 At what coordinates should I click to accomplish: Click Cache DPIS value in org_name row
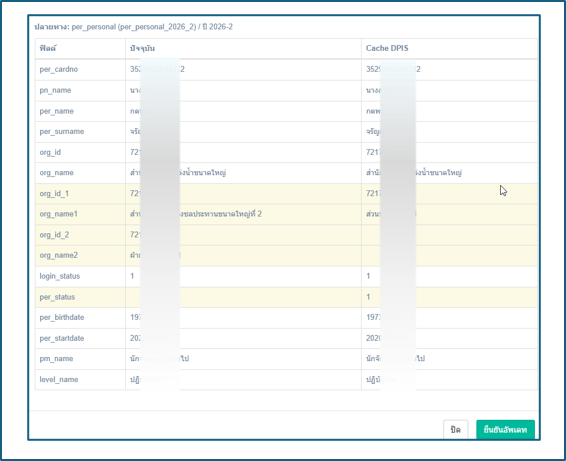pyautogui.click(x=414, y=173)
